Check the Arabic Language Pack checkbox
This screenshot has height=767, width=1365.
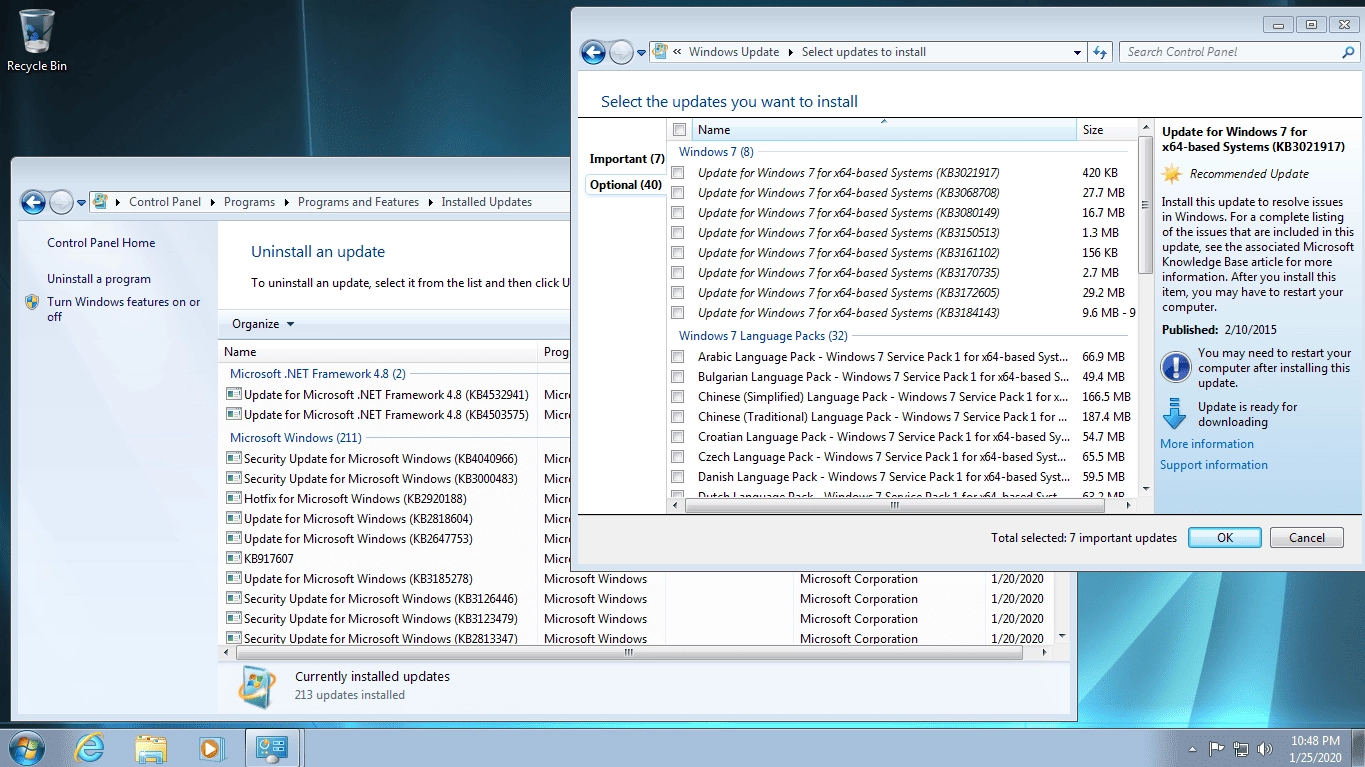pyautogui.click(x=678, y=357)
